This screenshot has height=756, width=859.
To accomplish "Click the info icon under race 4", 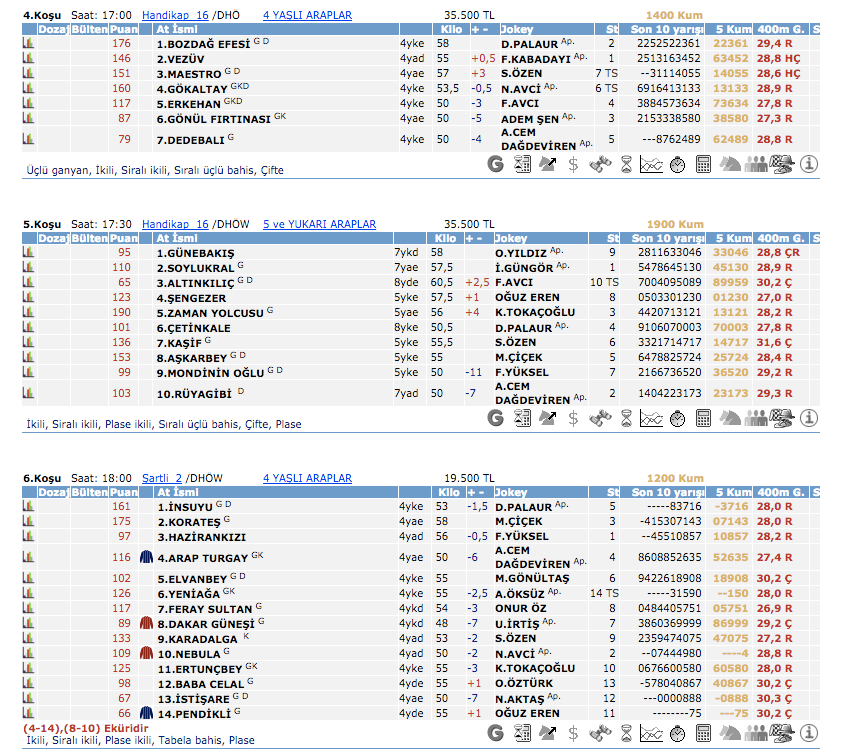I will pyautogui.click(x=809, y=164).
